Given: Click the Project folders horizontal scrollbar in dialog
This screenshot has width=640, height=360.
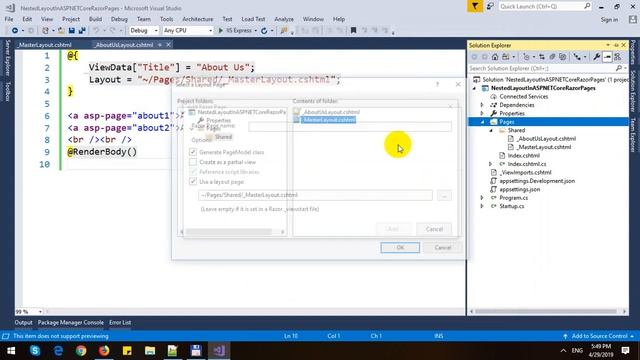Looking at the screenshot, I should pyautogui.click(x=232, y=231).
